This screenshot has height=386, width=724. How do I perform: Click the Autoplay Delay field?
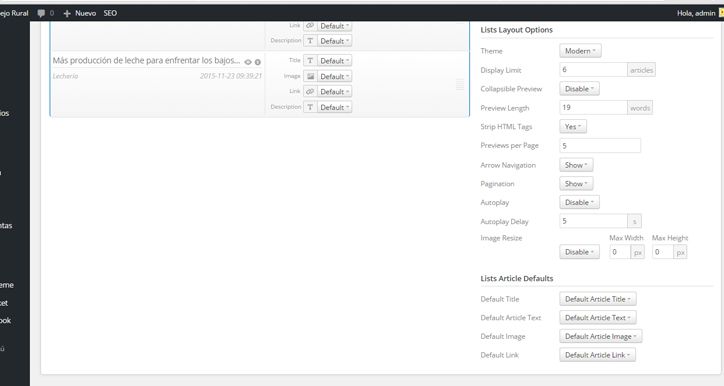tap(593, 221)
